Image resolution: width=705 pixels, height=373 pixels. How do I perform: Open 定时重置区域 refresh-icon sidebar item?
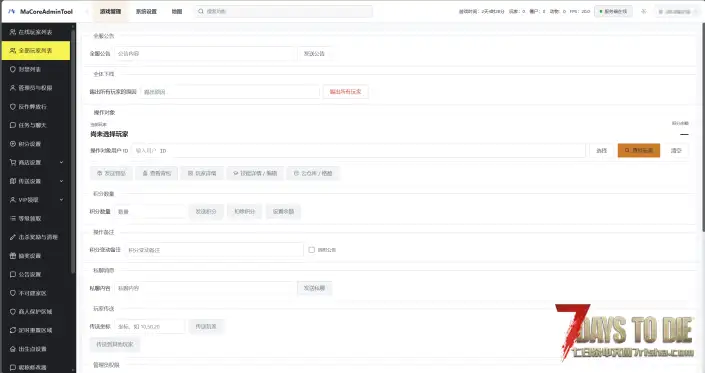pyautogui.click(x=36, y=330)
